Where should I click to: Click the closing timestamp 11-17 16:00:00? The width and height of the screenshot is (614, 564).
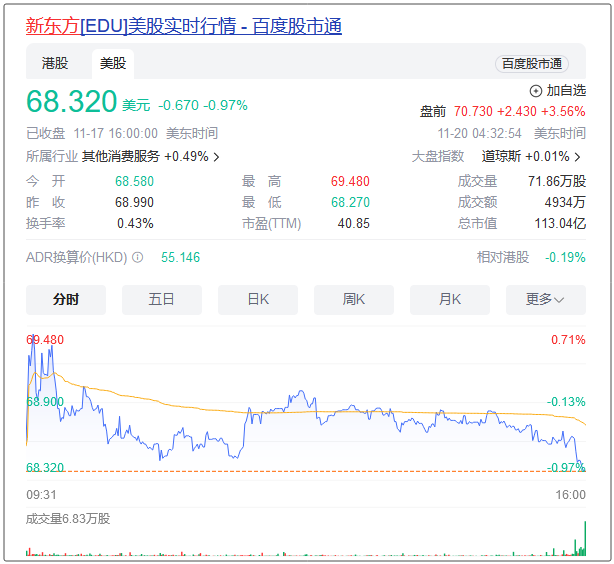(116, 134)
